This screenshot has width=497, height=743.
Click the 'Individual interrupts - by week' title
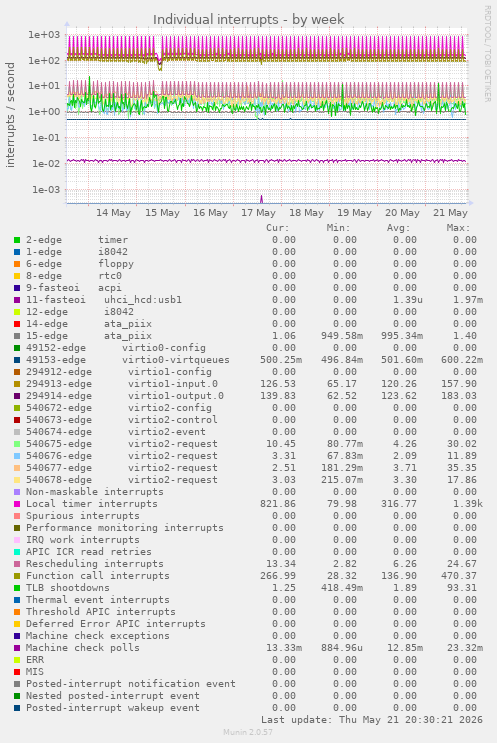pos(248,19)
